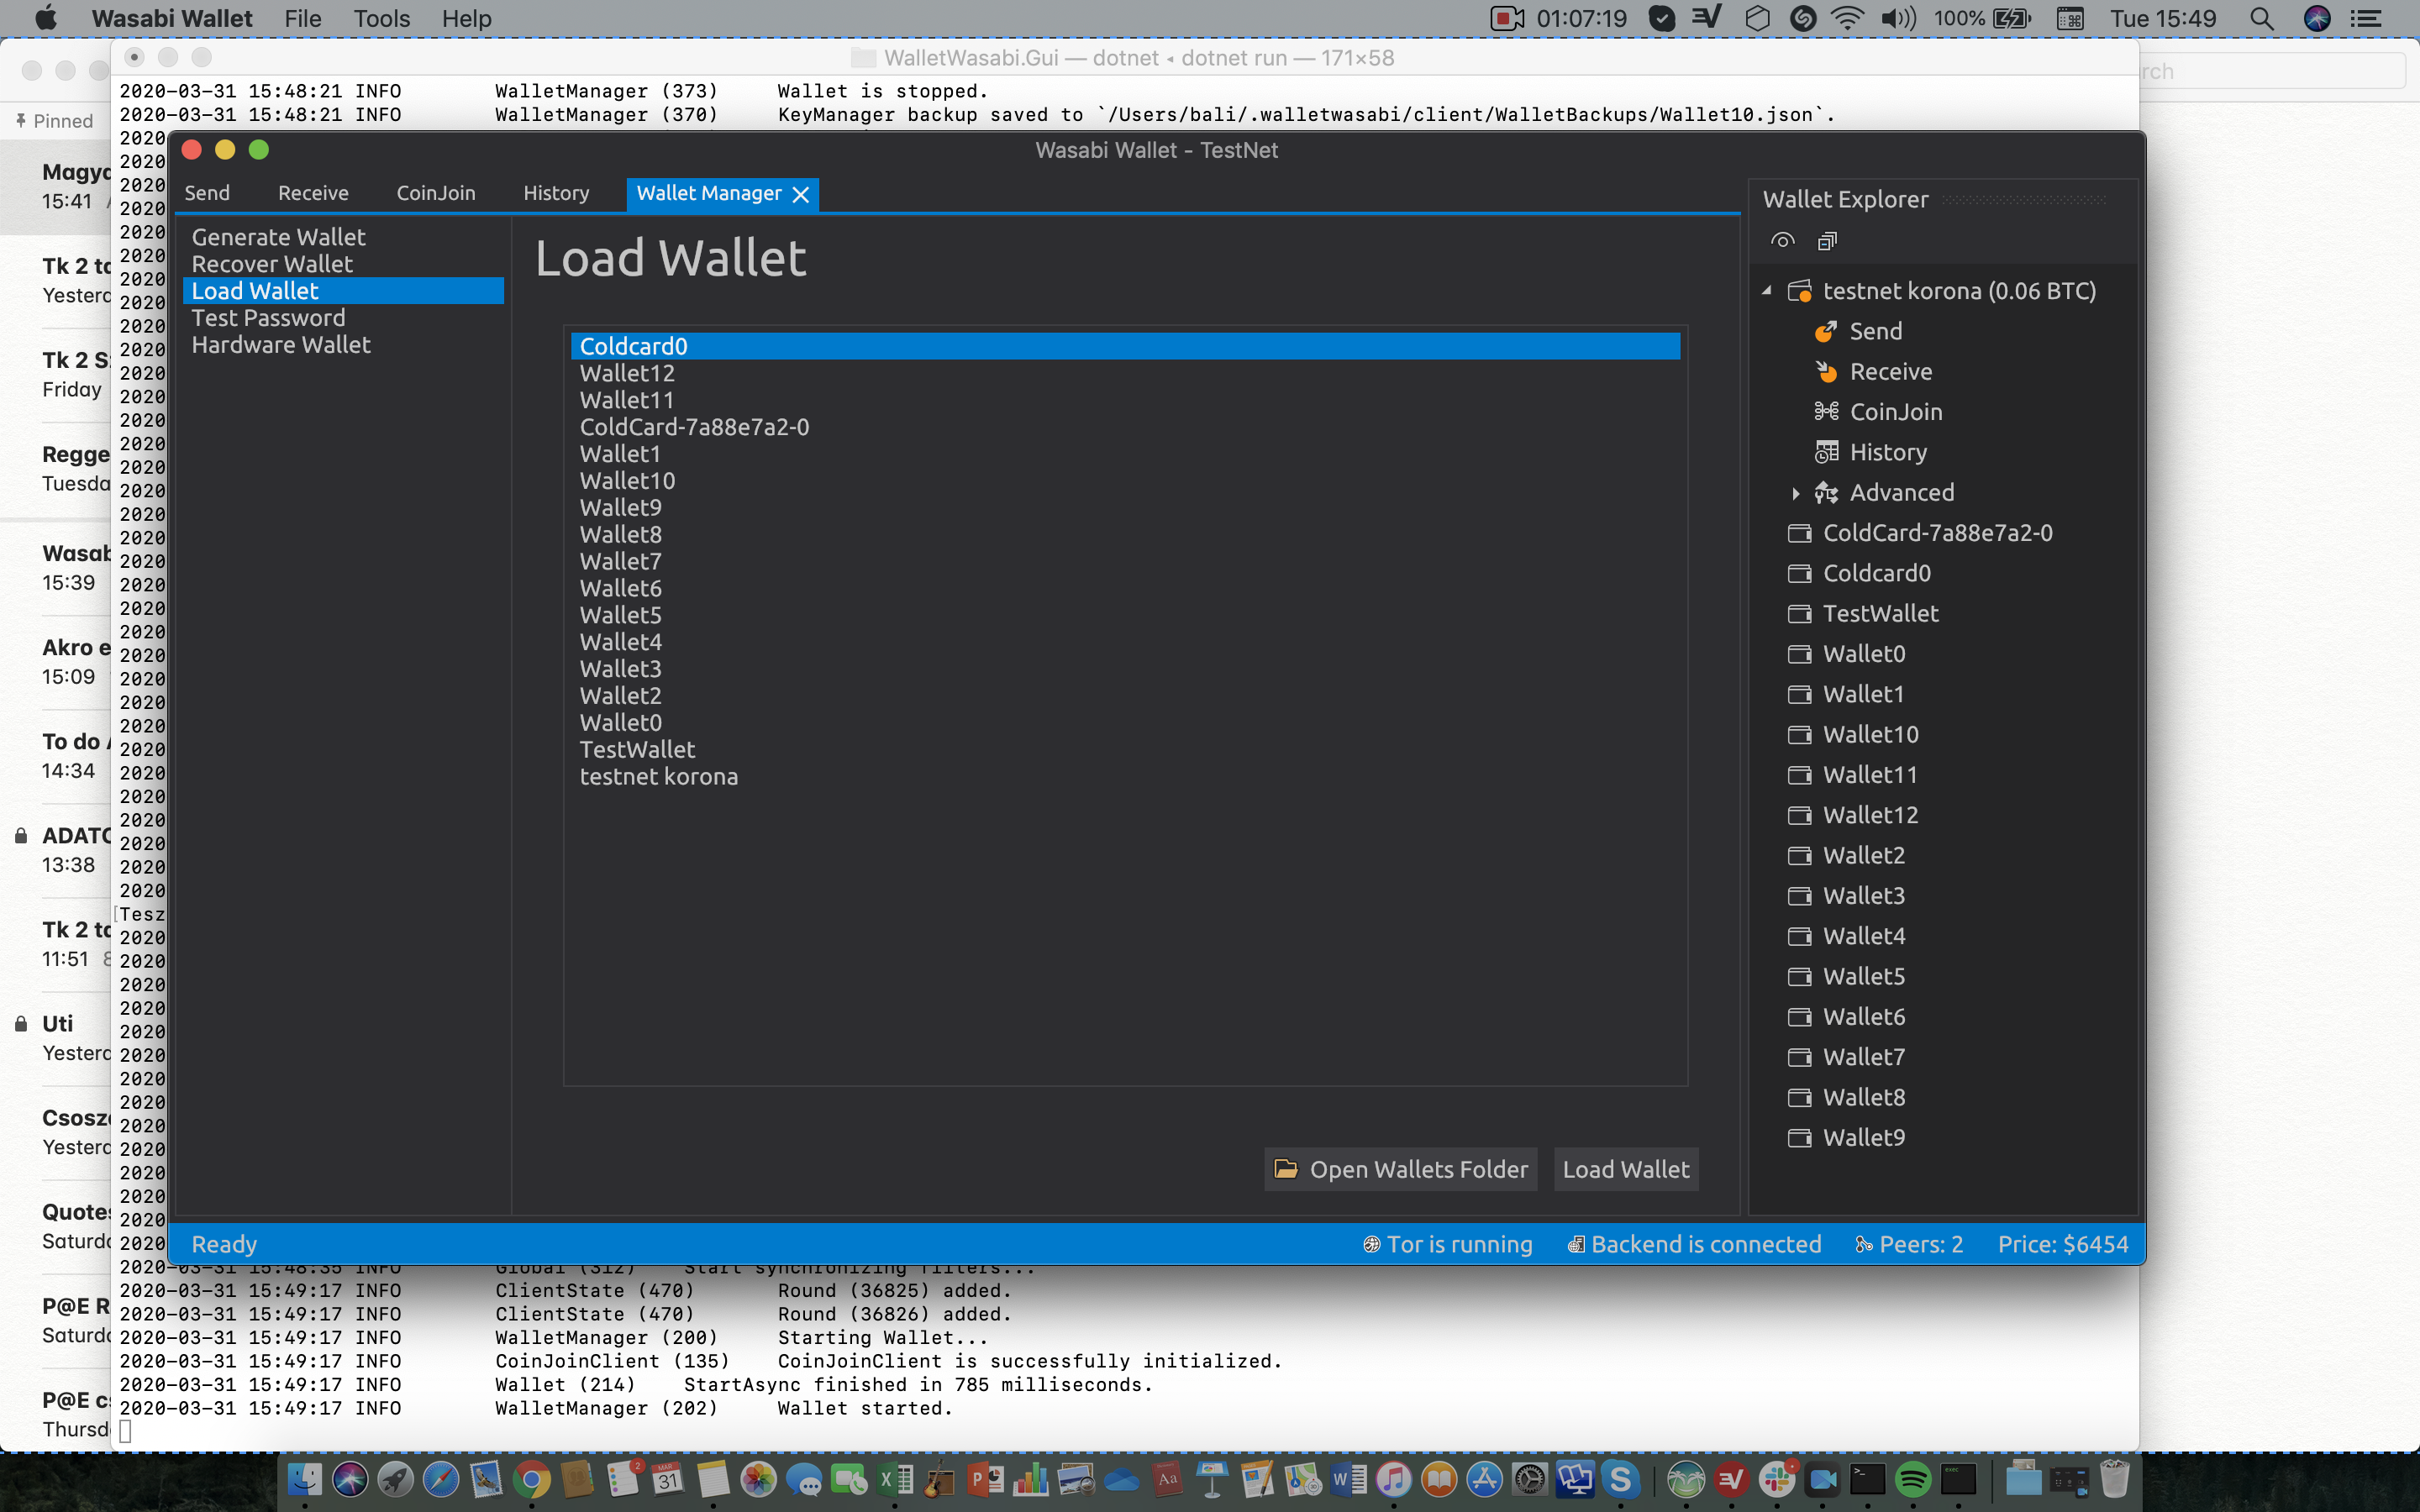Collapse all wallets using the Wallet Explorer icon
This screenshot has height=1512, width=2420.
point(1828,240)
